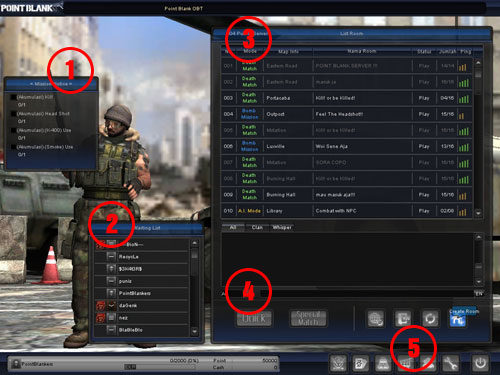
Task: Toggle the EN language indicator
Action: point(479,294)
